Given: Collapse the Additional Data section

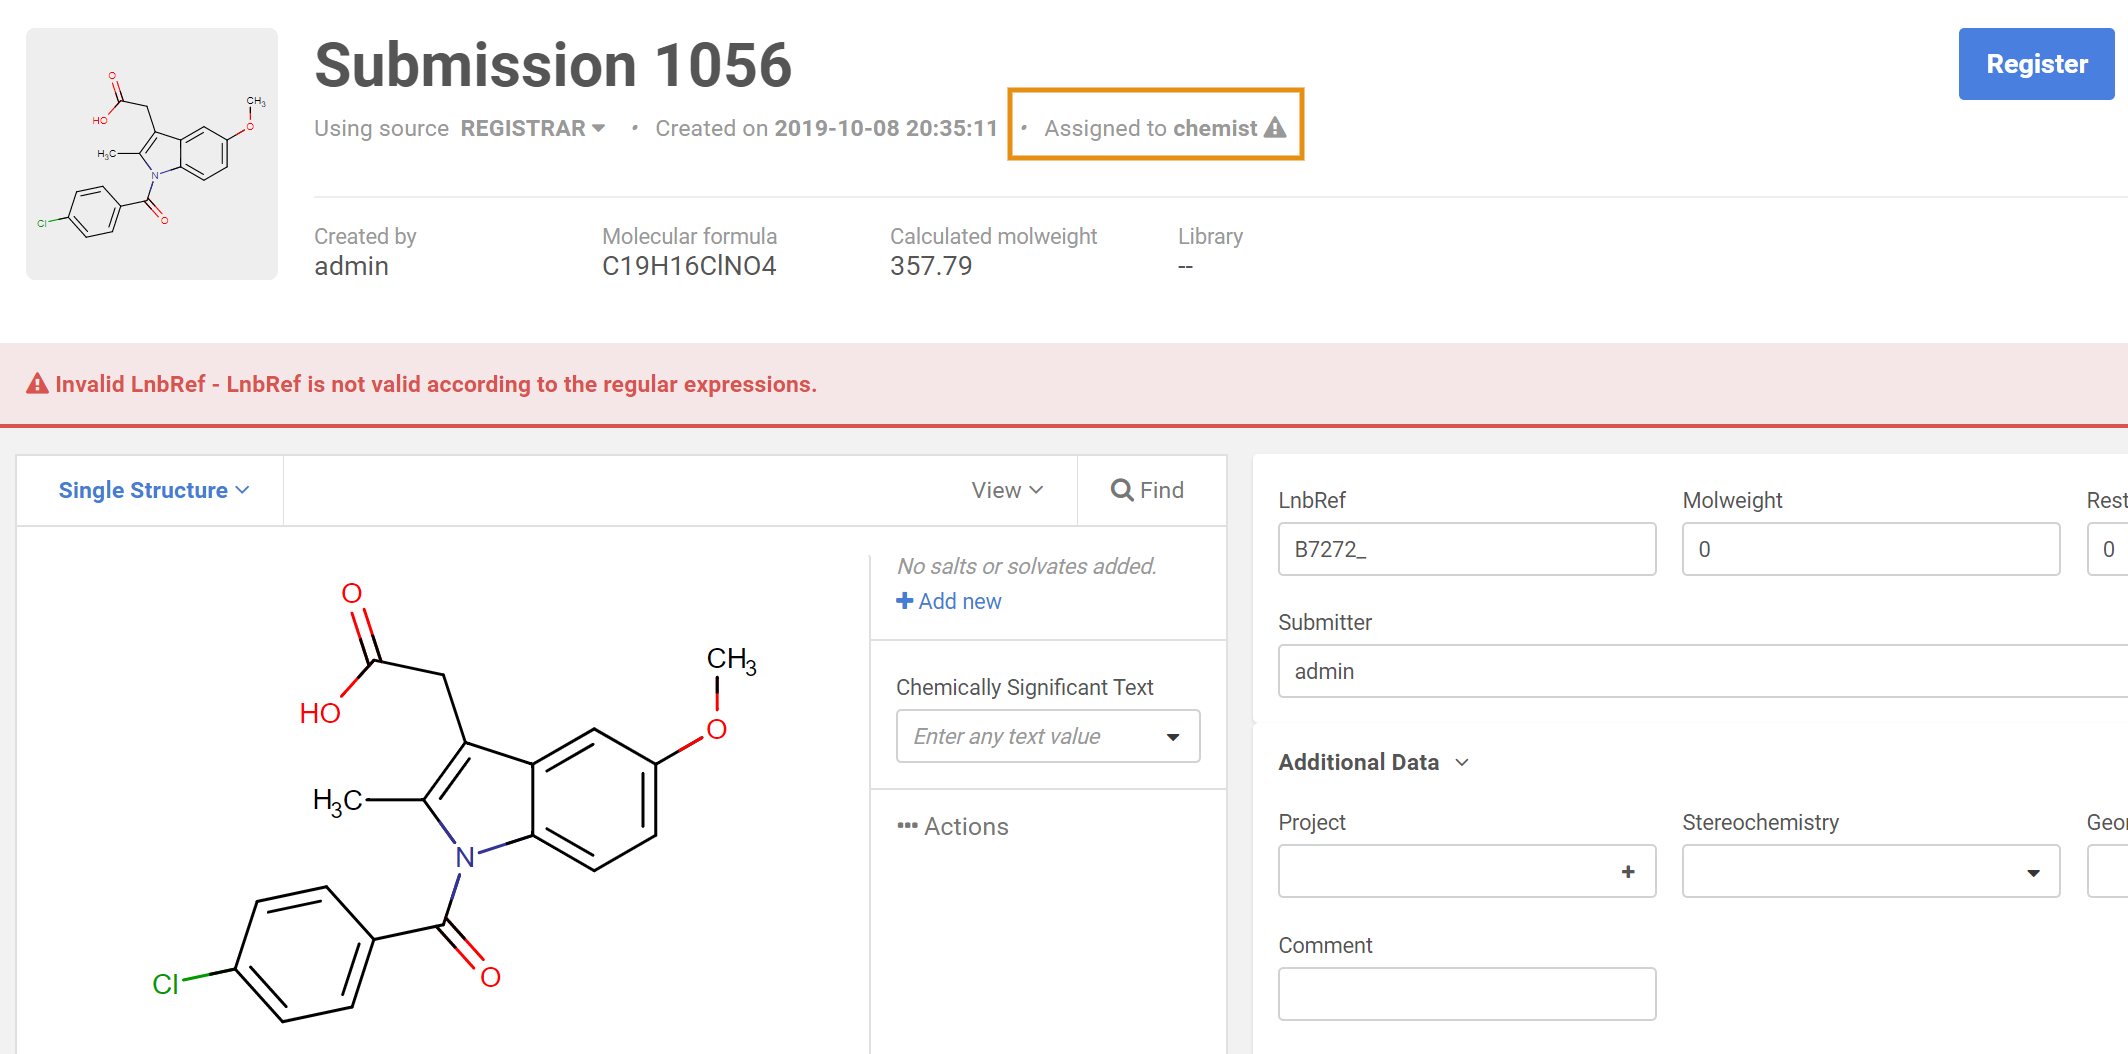Looking at the screenshot, I should pos(1373,762).
